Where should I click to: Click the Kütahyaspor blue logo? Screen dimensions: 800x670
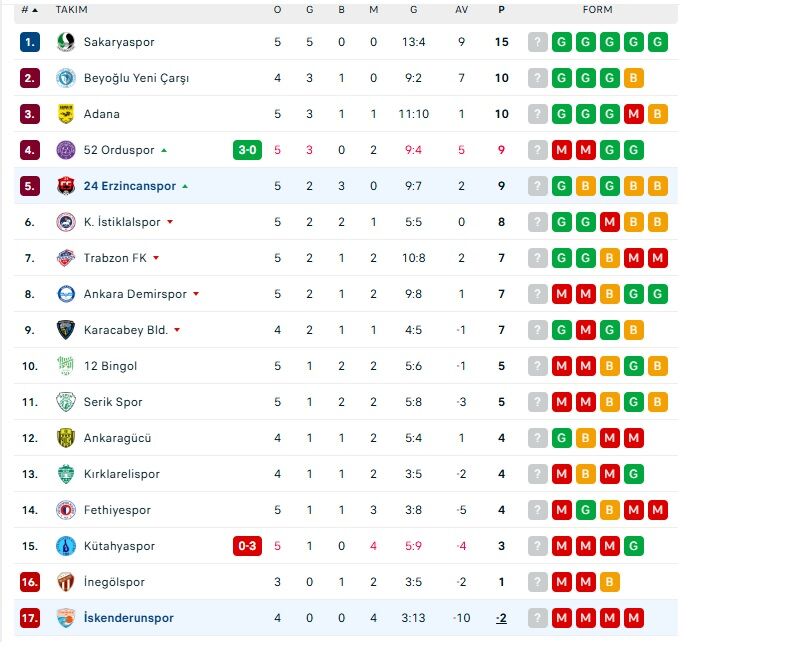pyautogui.click(x=66, y=546)
